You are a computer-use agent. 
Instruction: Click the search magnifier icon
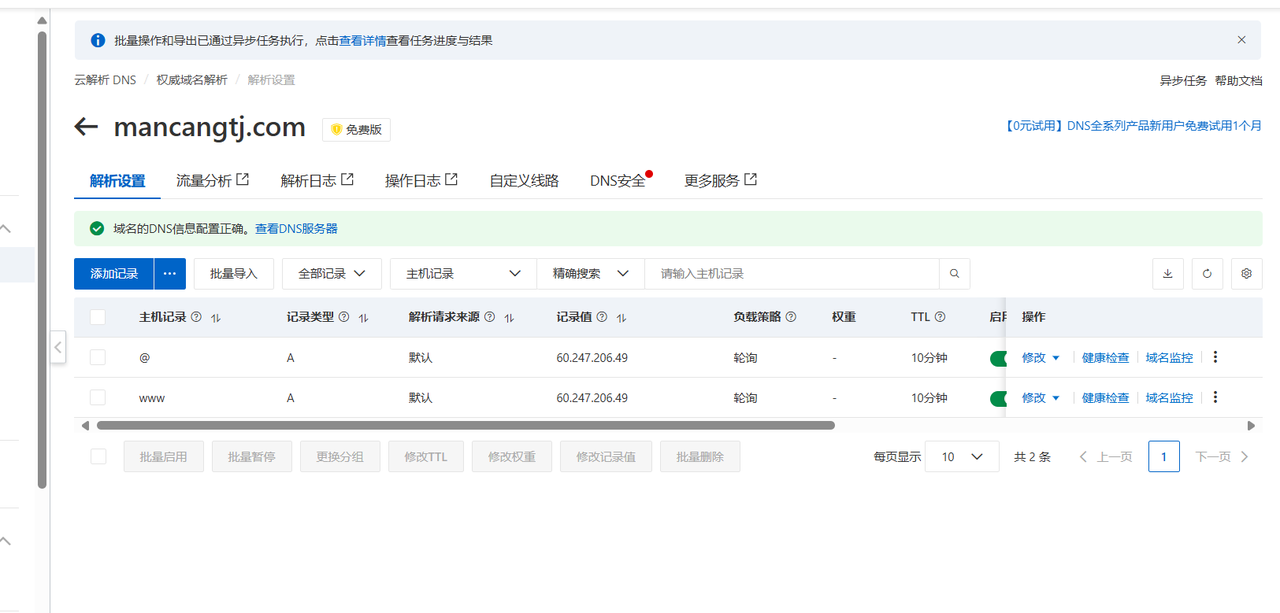tap(954, 274)
